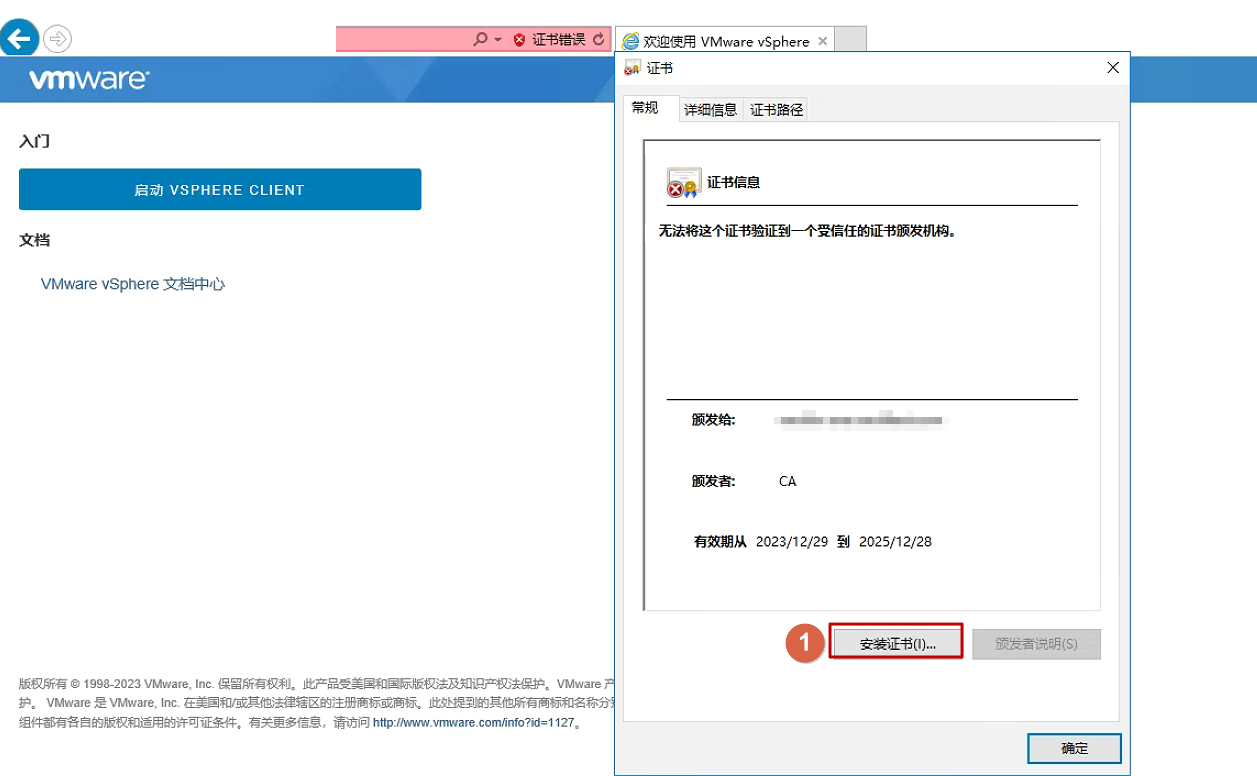Click the browser forward arrow
Image resolution: width=1257 pixels, height=776 pixels.
coord(58,39)
